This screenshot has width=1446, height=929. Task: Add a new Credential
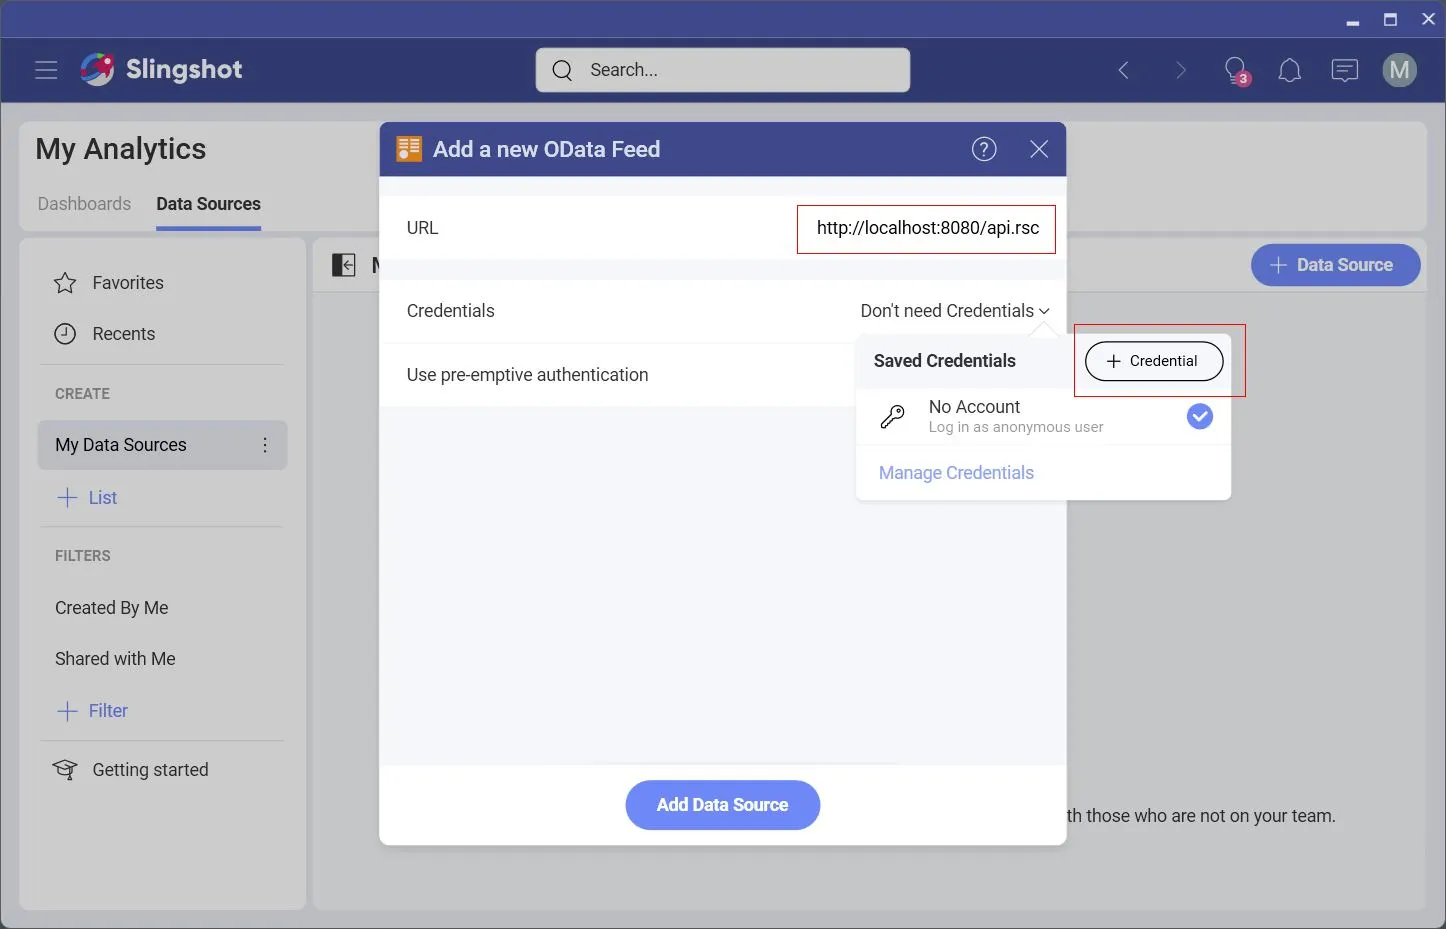1153,361
